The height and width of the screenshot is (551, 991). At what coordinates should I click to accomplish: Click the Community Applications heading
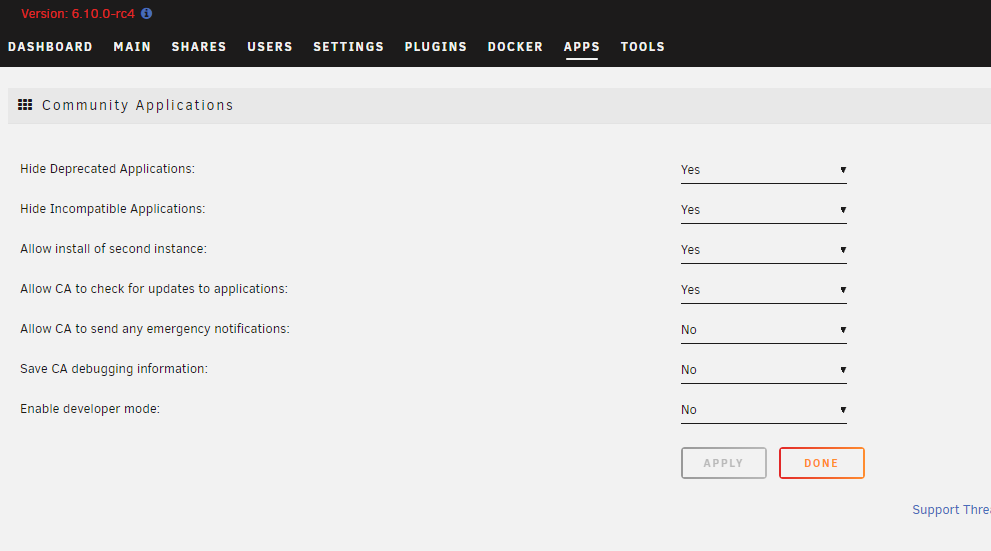tap(138, 106)
